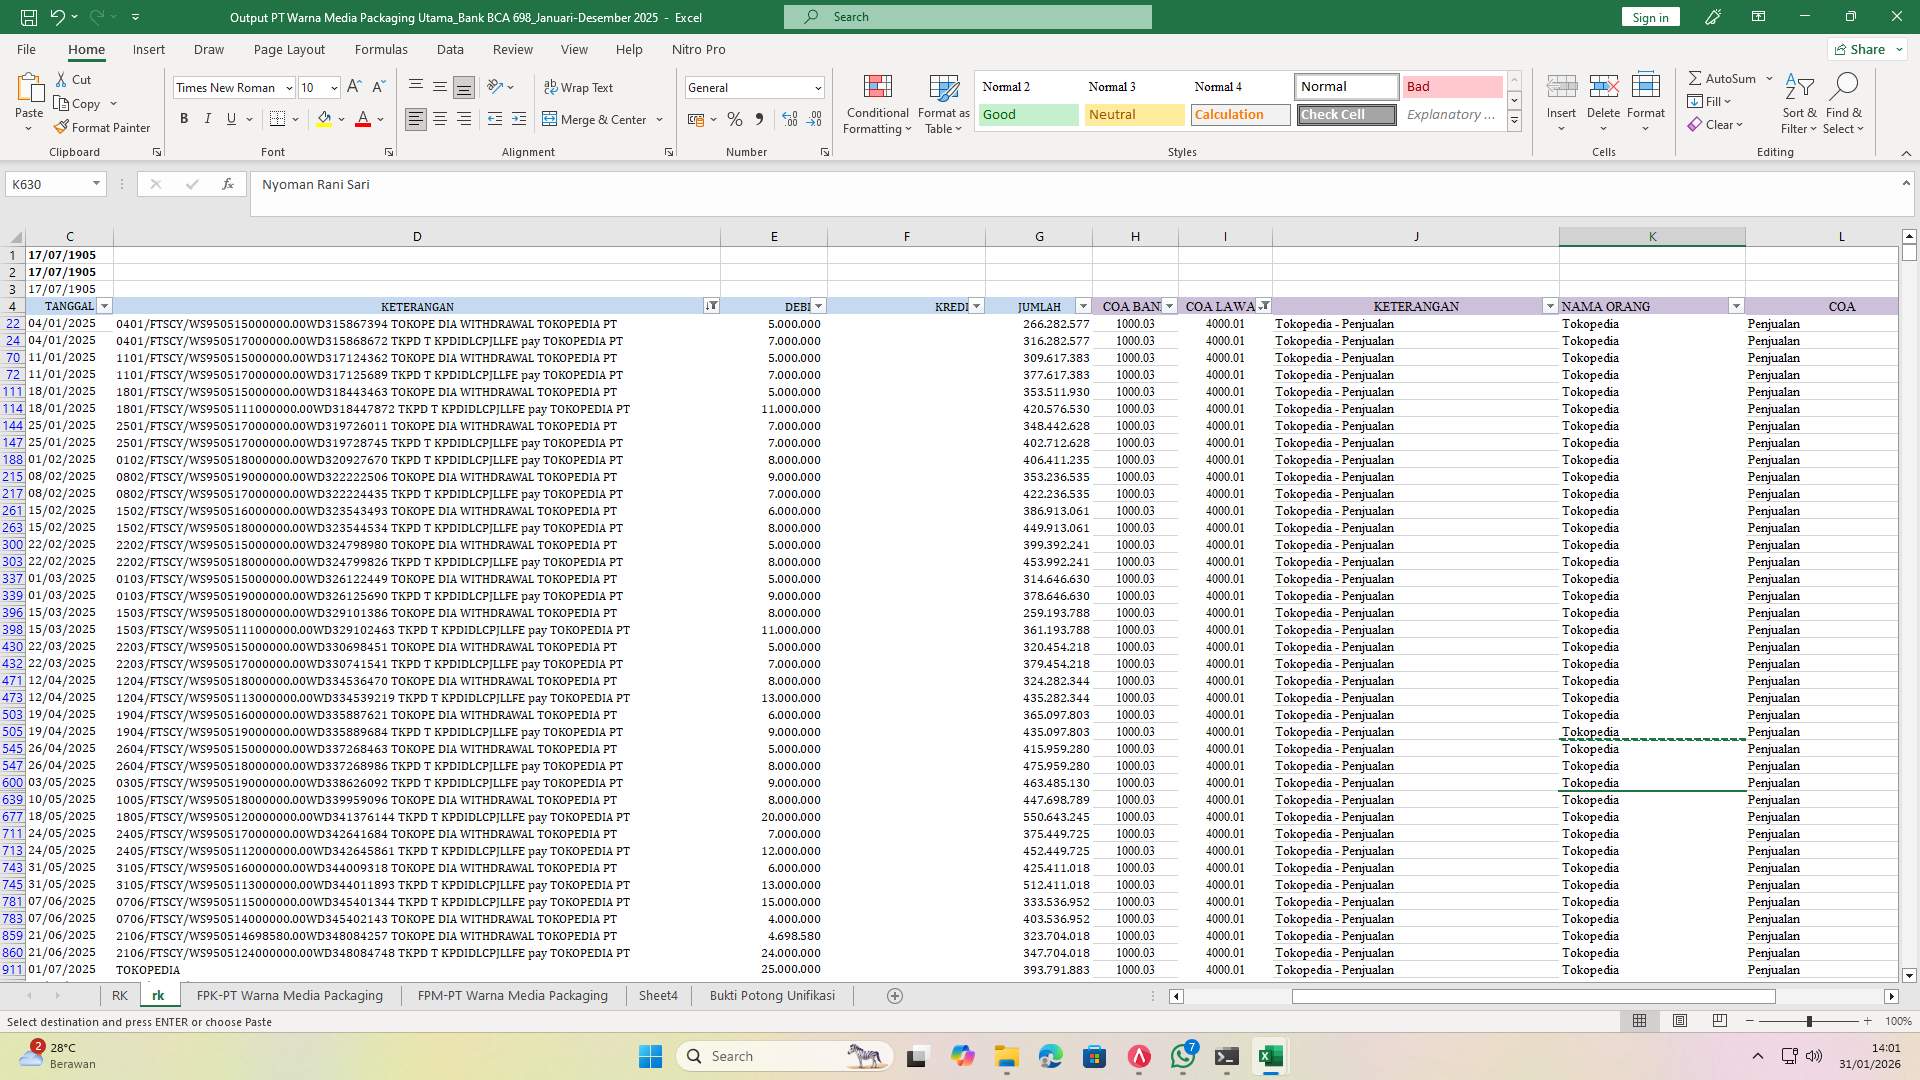Screen dimensions: 1920x1080
Task: Switch to the Data ribbon tab
Action: pos(450,49)
